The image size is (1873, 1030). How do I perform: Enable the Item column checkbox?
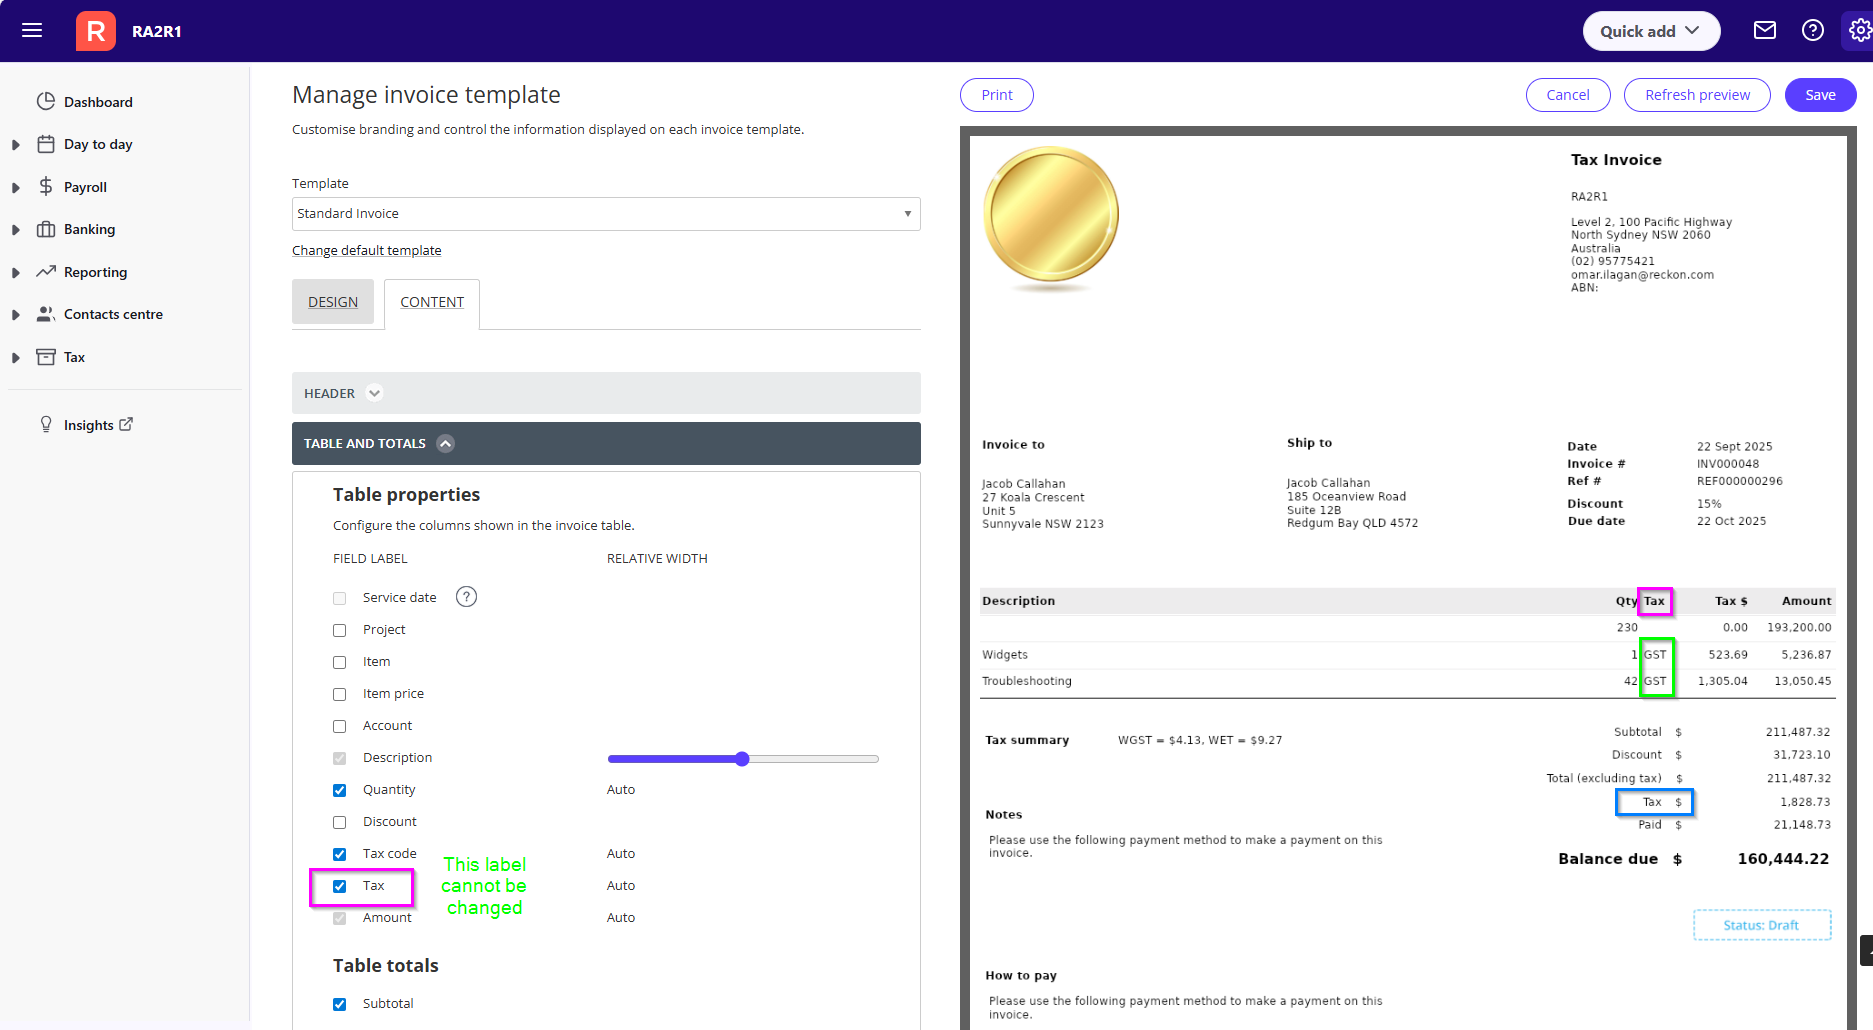tap(340, 662)
